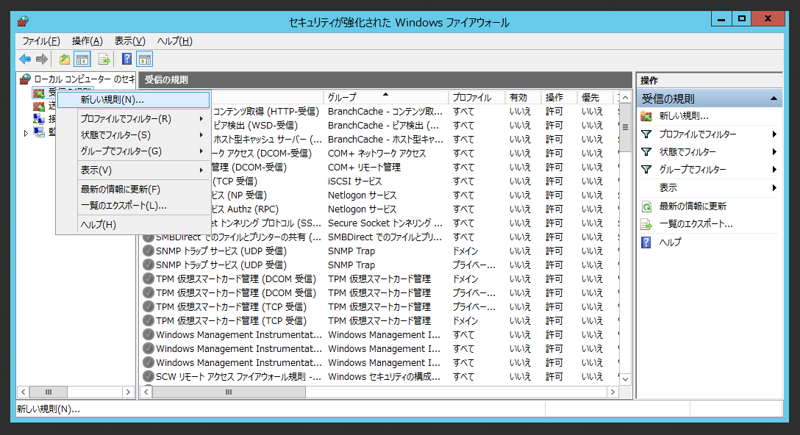Image resolution: width=800 pixels, height=435 pixels.
Task: Click the COM+ リモート管理 group cell
Action: (364, 167)
